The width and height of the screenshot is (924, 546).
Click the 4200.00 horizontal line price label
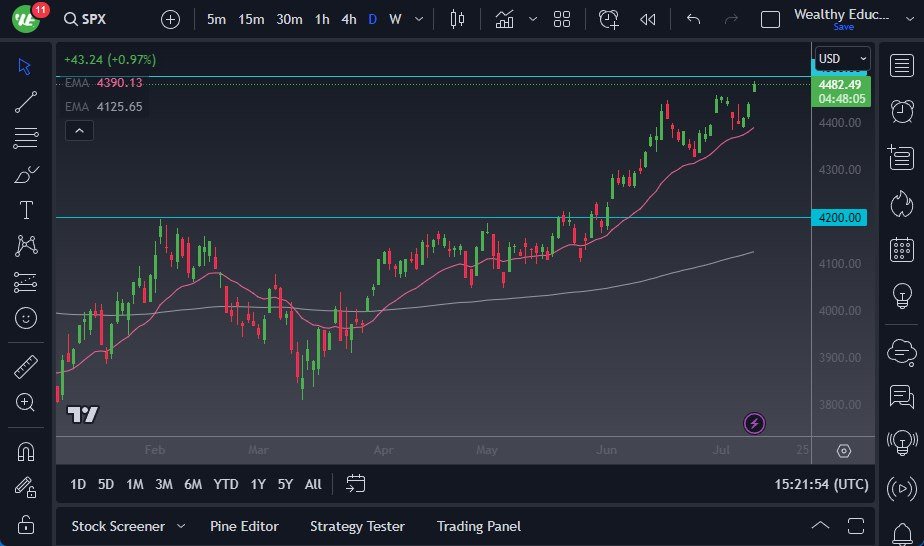pos(840,217)
